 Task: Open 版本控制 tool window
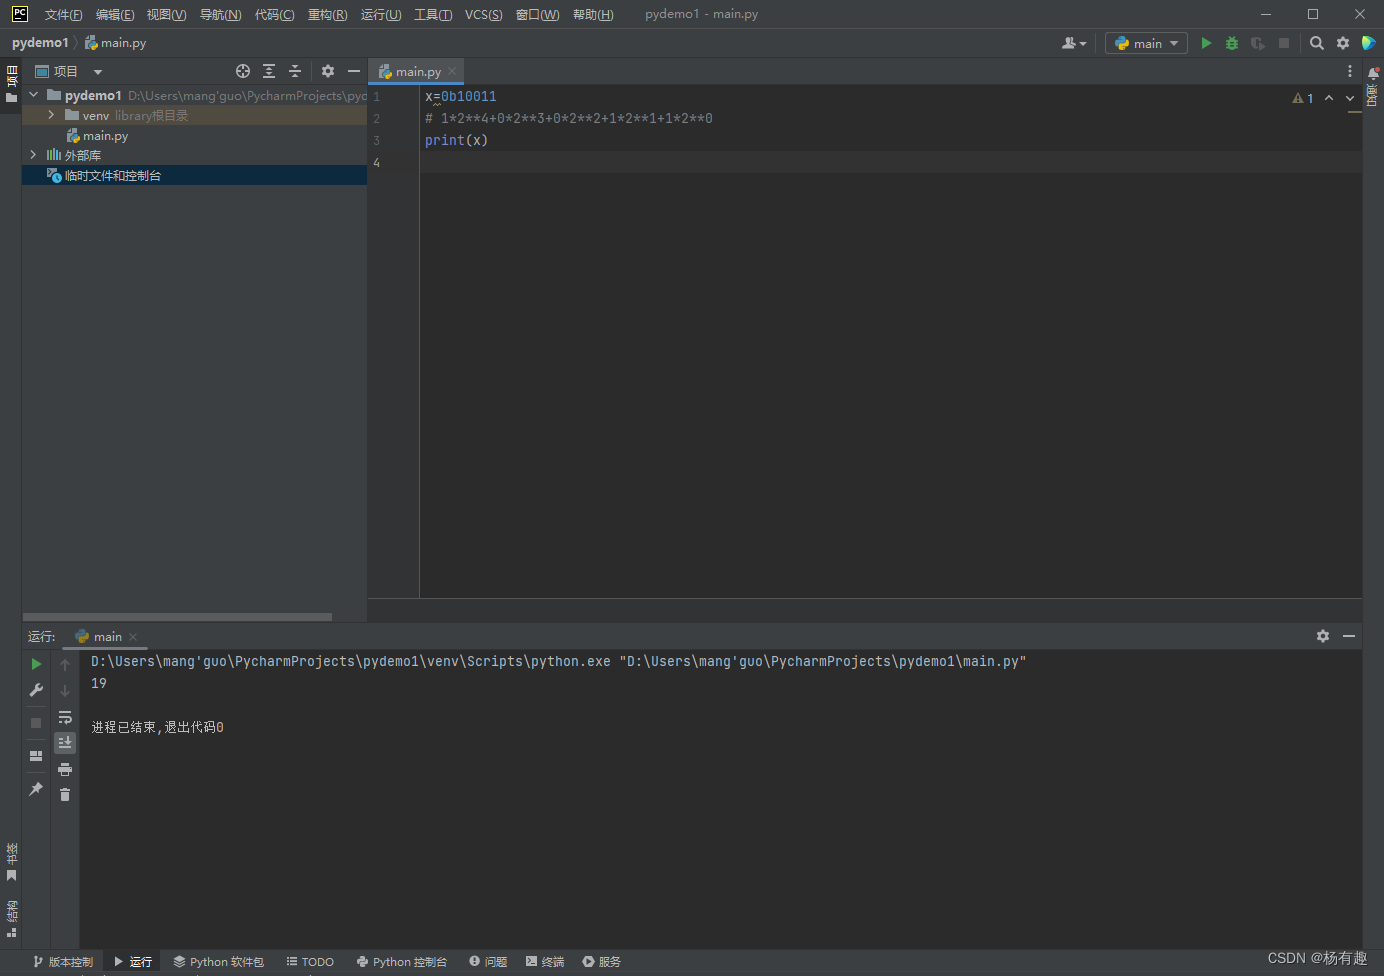point(63,962)
